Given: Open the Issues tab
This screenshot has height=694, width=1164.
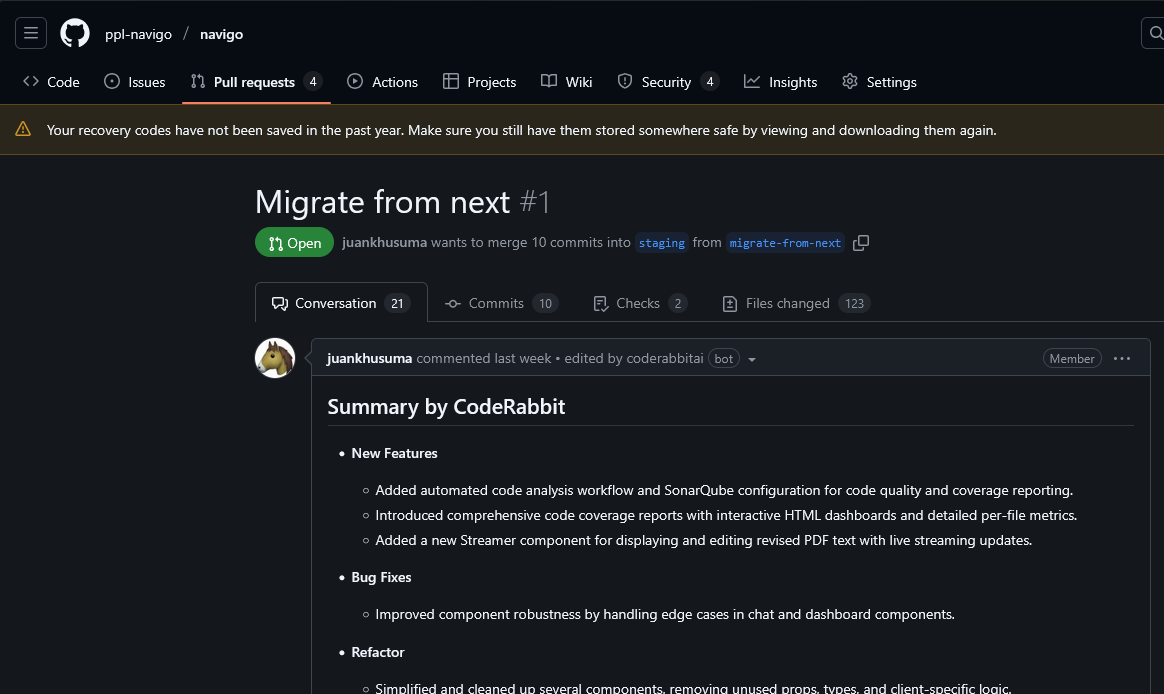Looking at the screenshot, I should [134, 82].
